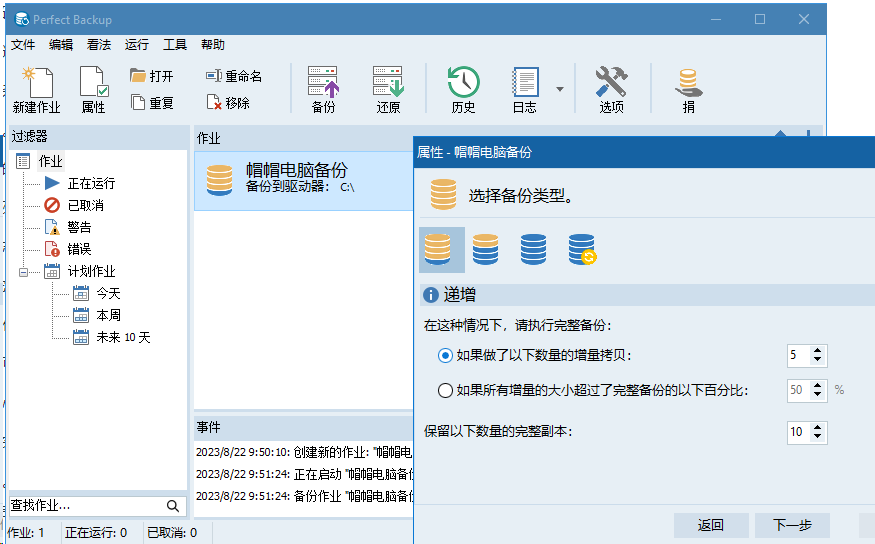This screenshot has height=544, width=875.
Task: Click the 查找作业 search field
Action: [85, 506]
